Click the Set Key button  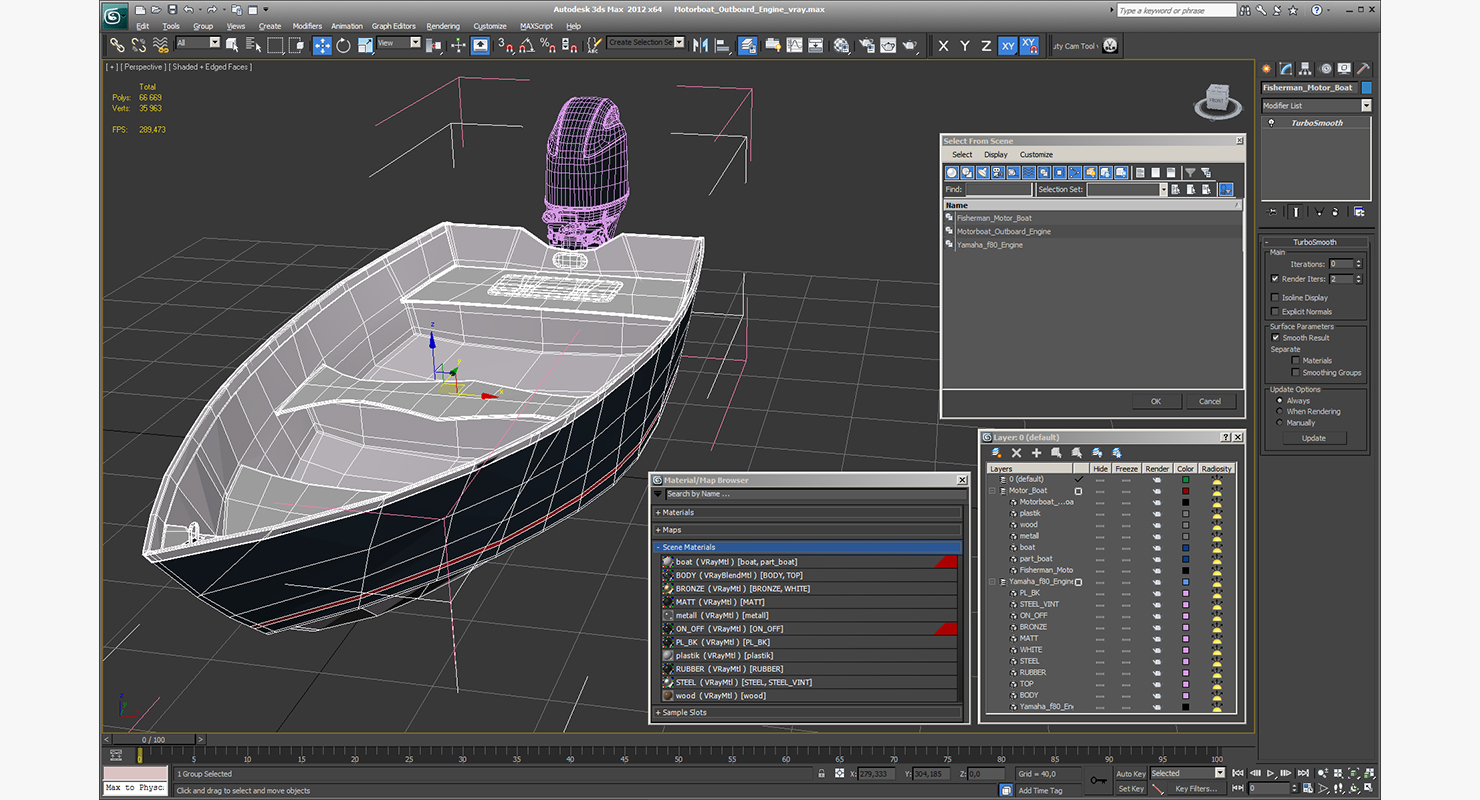tap(1131, 789)
